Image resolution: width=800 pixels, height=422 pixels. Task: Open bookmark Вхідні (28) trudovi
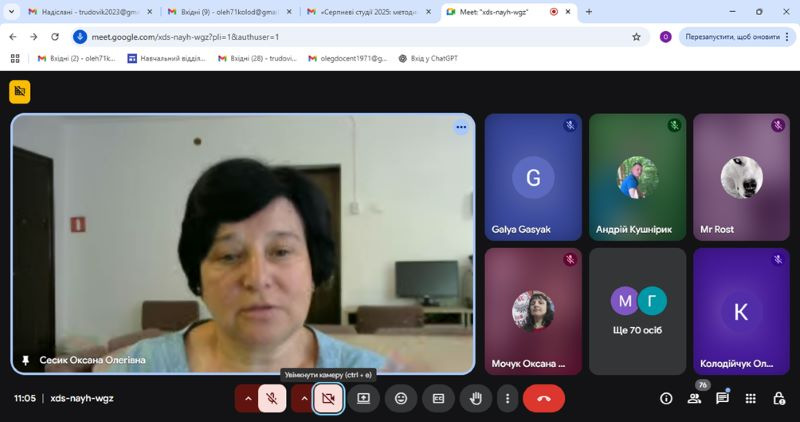(x=257, y=59)
